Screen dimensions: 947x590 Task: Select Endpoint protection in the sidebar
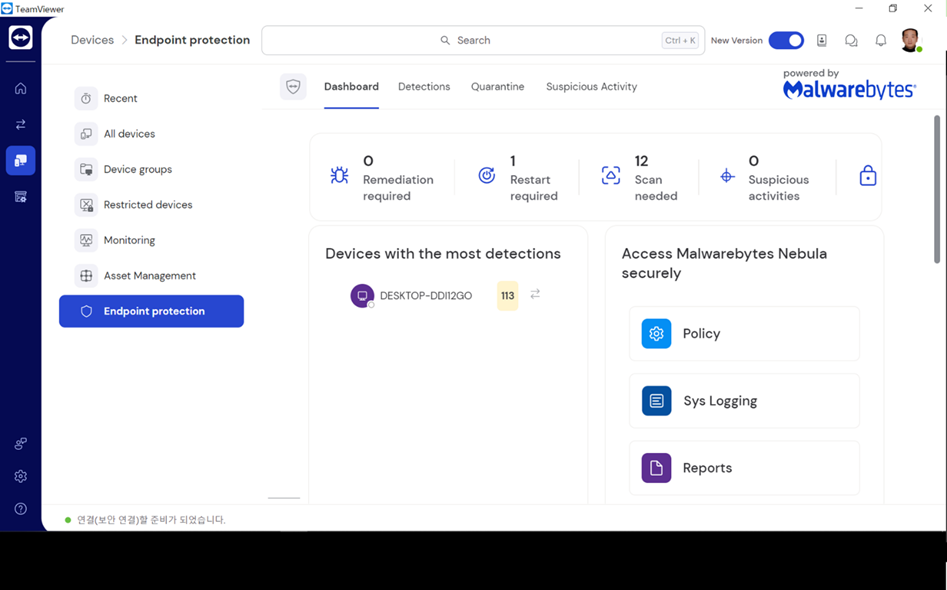(x=152, y=311)
